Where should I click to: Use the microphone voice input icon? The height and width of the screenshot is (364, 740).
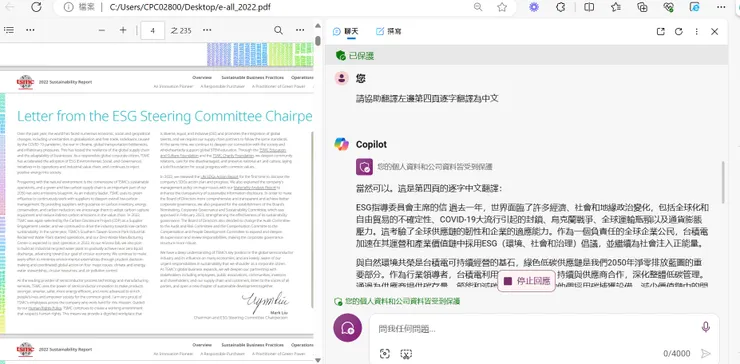[706, 327]
